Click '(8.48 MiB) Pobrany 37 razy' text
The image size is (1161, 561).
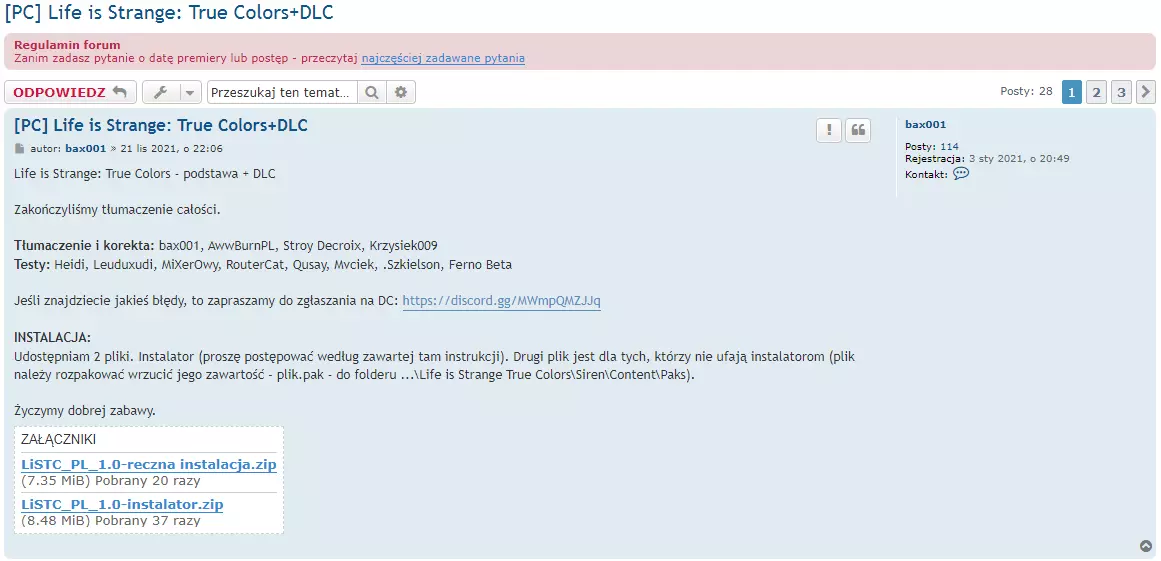tap(110, 521)
